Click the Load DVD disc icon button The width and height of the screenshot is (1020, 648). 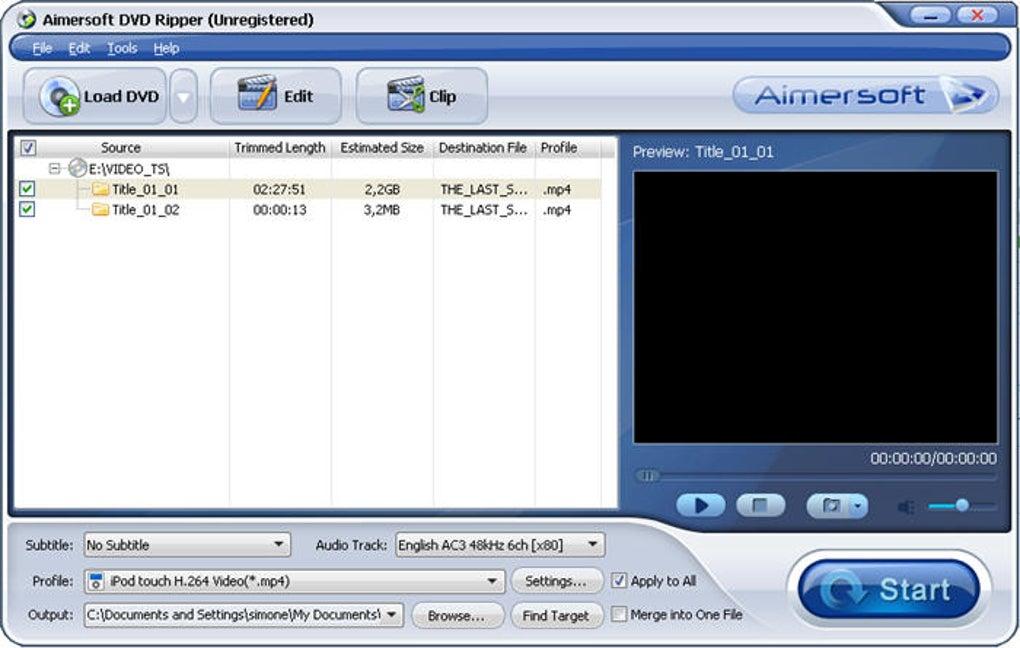click(x=95, y=96)
